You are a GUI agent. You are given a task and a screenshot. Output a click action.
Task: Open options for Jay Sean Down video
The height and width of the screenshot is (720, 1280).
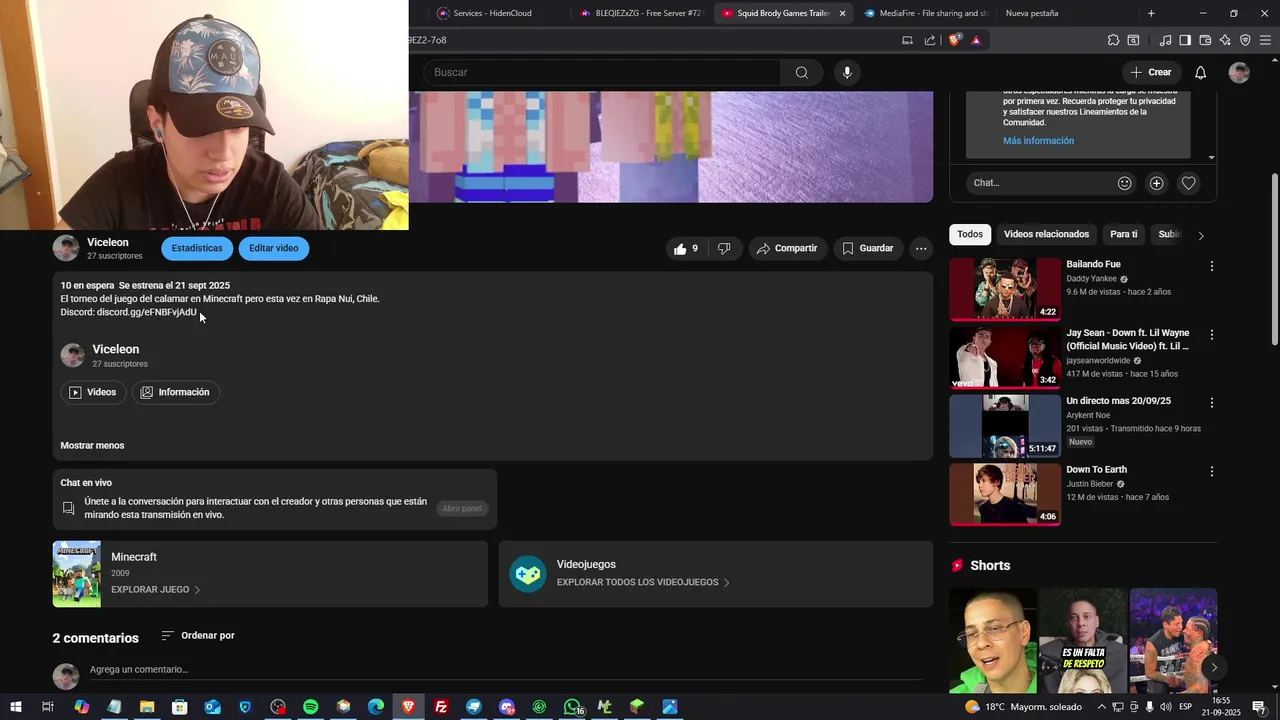point(1212,335)
